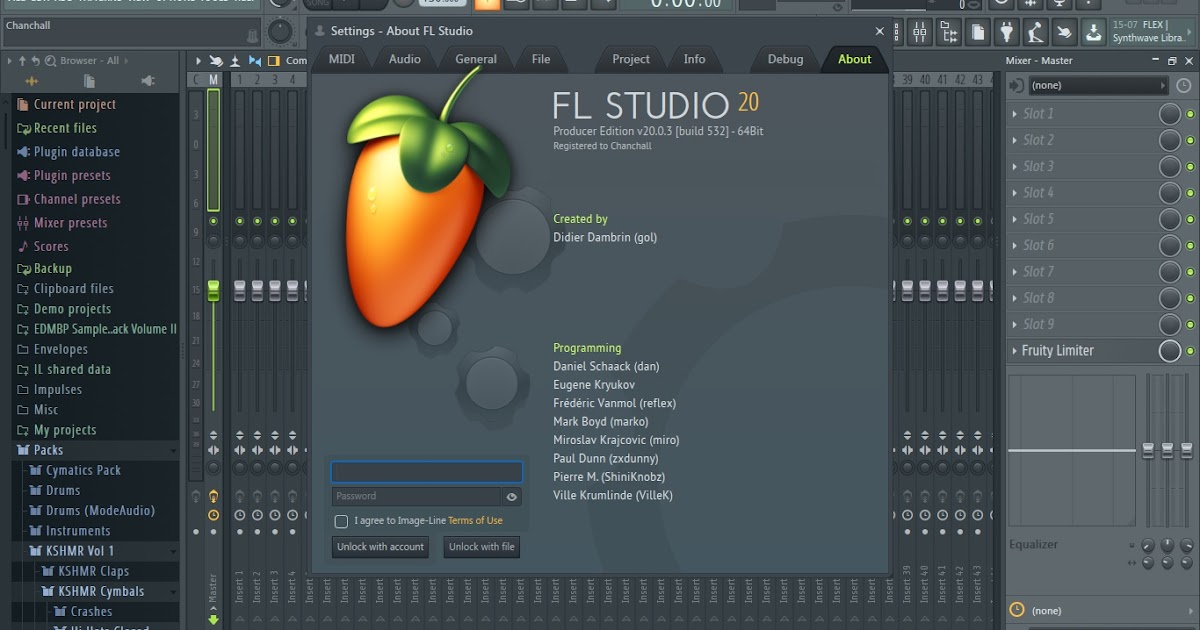
Task: Switch to the File settings tab
Action: point(541,59)
